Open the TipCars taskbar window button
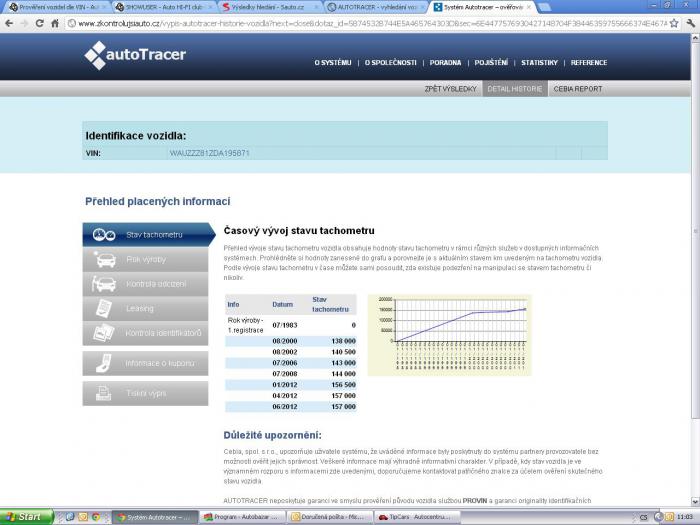The height and width of the screenshot is (525, 700). click(414, 517)
